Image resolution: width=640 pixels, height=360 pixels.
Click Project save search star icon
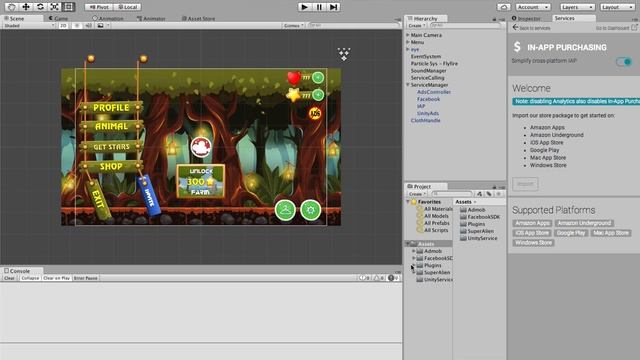(498, 194)
